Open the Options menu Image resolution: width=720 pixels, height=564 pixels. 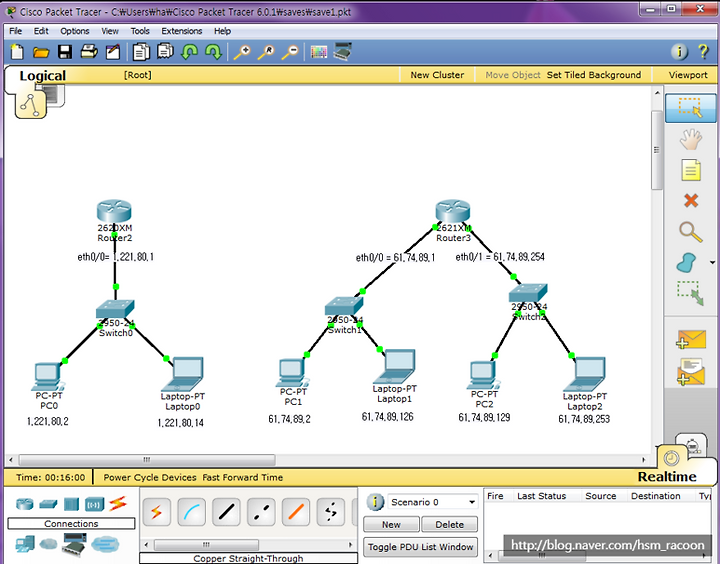tap(75, 31)
